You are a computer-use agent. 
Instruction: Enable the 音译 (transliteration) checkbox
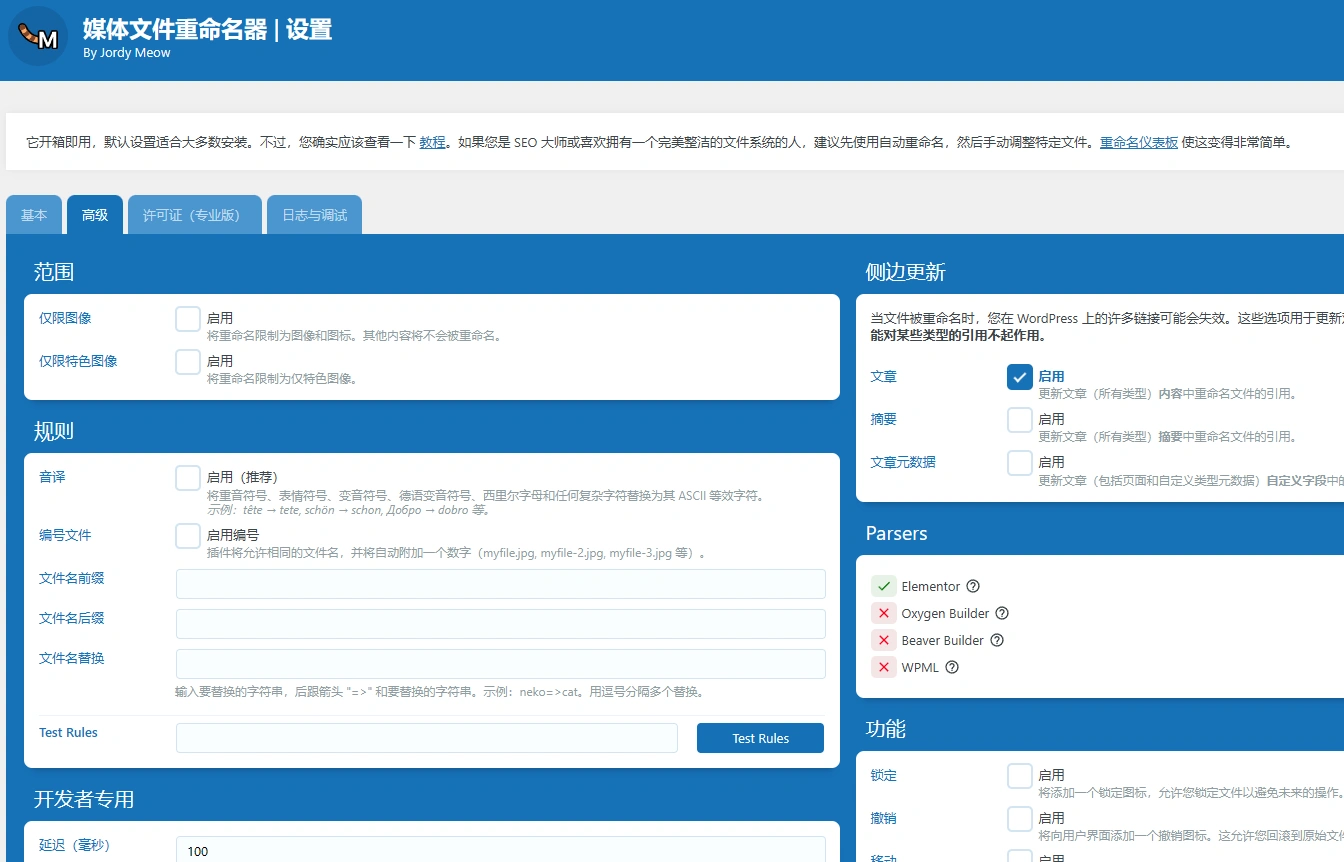187,478
